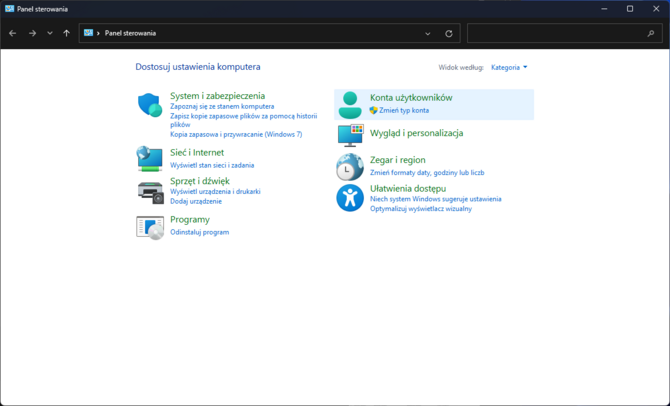
Task: Click Optymalizuj wyświetlacz wizualny link
Action: 421,209
